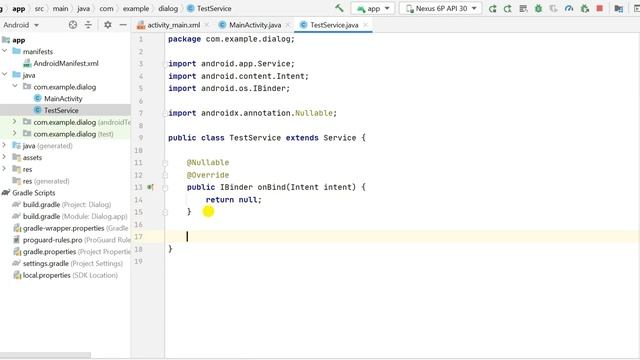Click the Service class name in 'extends Service'

tap(340, 138)
